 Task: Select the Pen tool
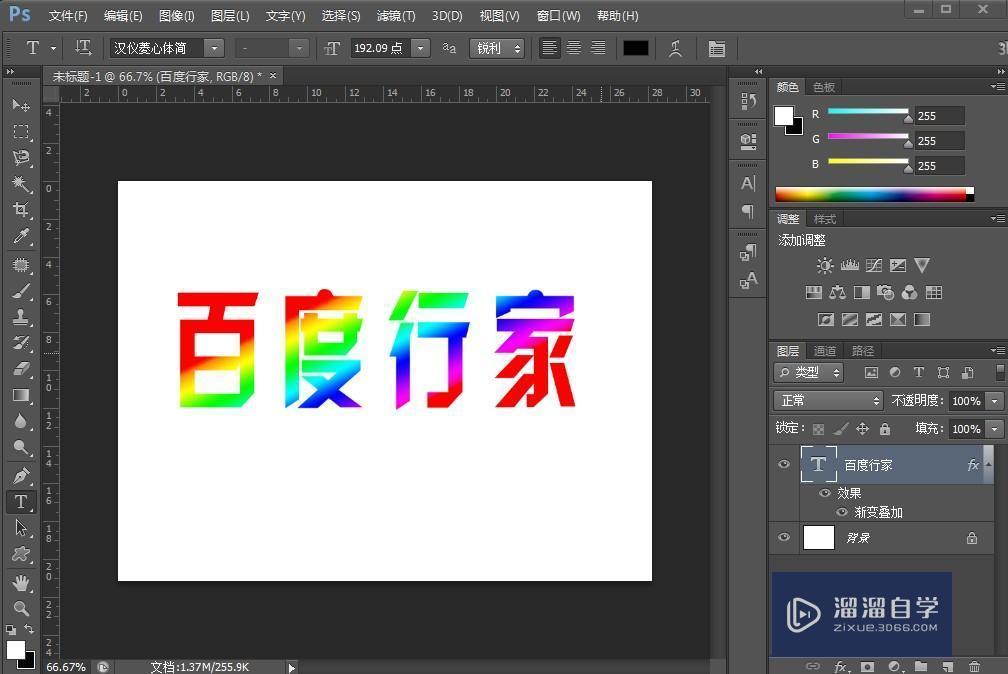[21, 477]
